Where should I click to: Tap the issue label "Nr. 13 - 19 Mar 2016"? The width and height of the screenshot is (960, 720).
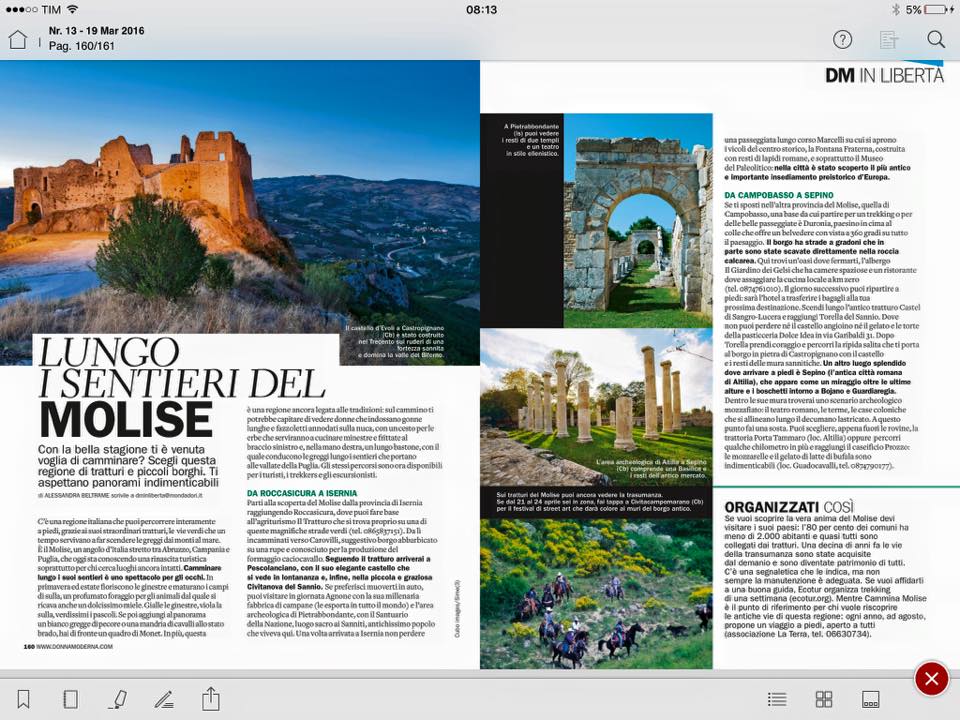97,31
